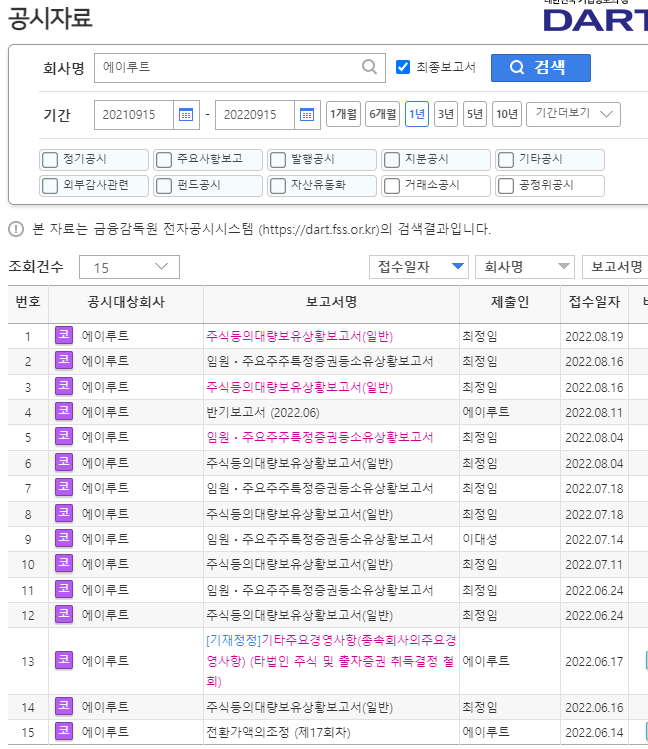Click submitter 이대성 in row 9

[479, 539]
